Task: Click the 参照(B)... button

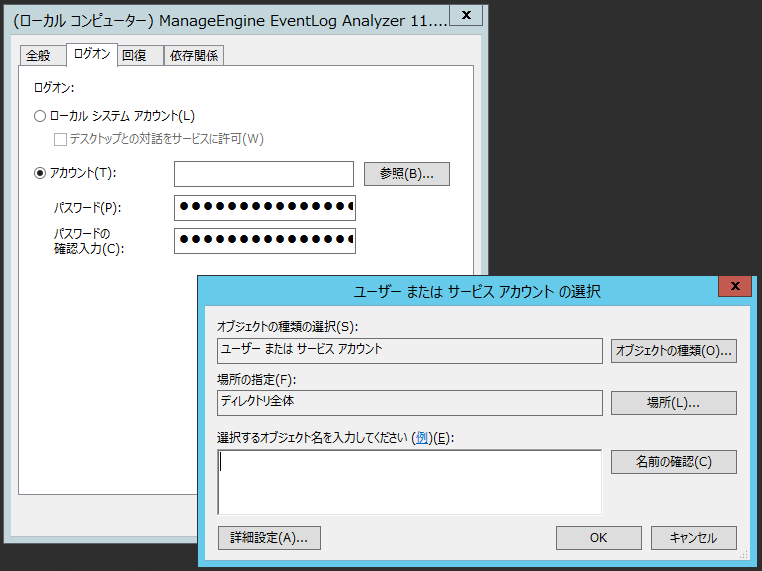Action: (407, 174)
